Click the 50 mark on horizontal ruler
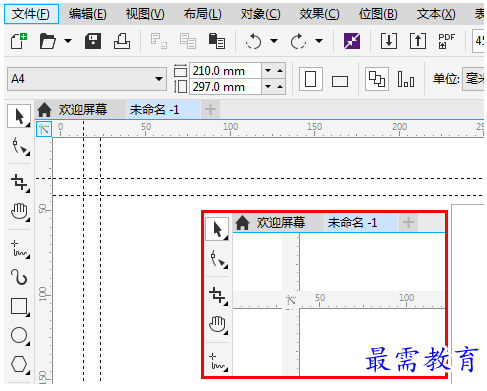The width and height of the screenshot is (487, 391). (146, 127)
